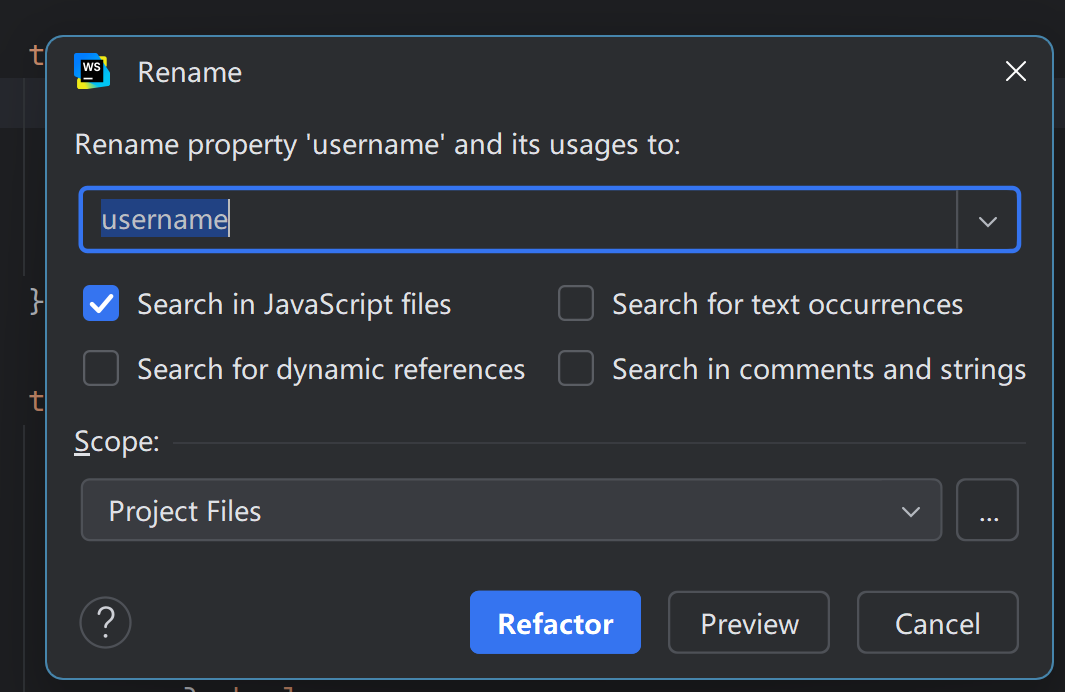Enable the Search for text occurrences checkbox
Viewport: 1065px width, 692px height.
(x=576, y=303)
